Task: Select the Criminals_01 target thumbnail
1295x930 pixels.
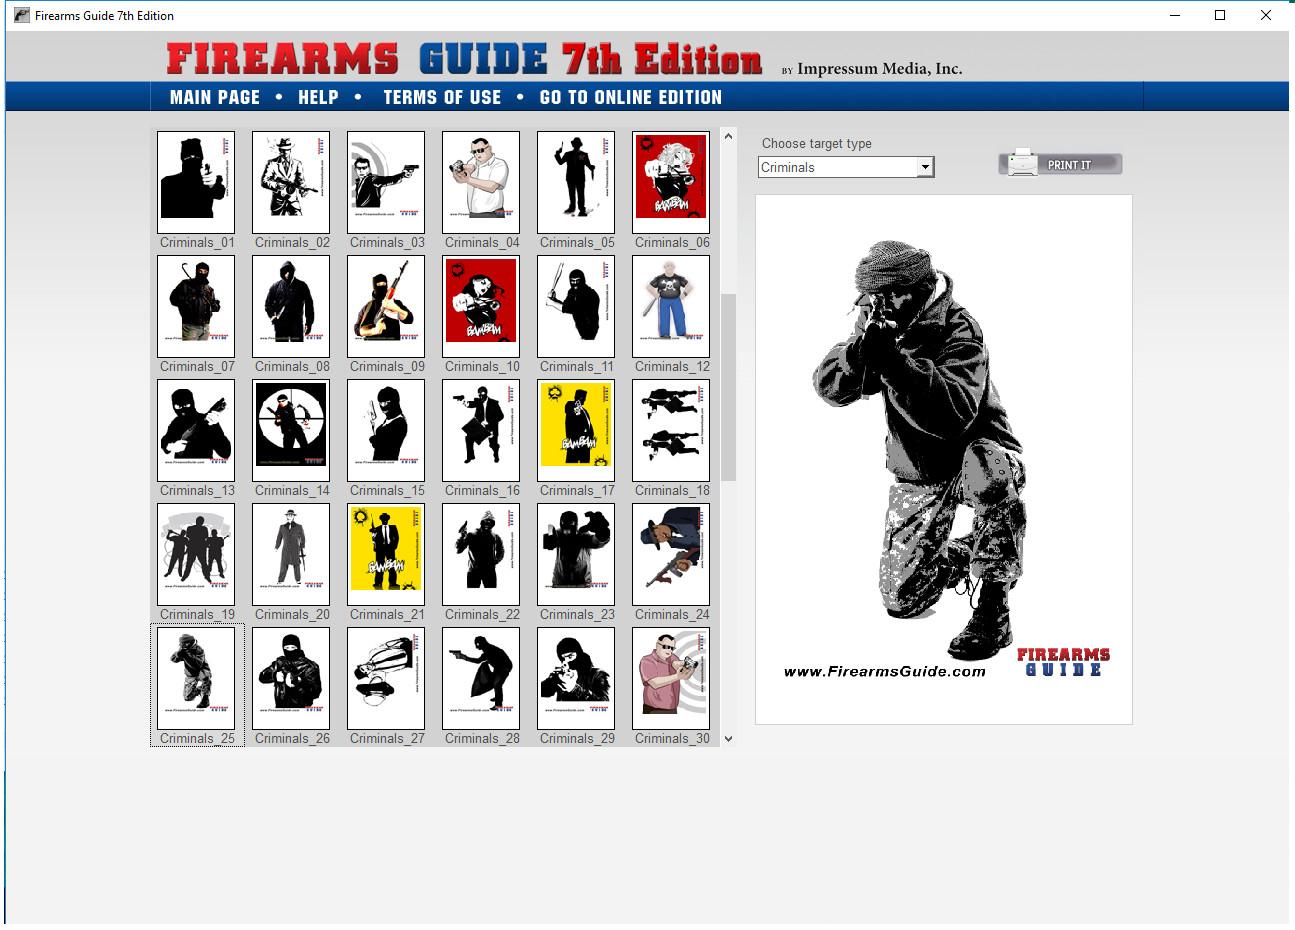Action: tap(196, 182)
